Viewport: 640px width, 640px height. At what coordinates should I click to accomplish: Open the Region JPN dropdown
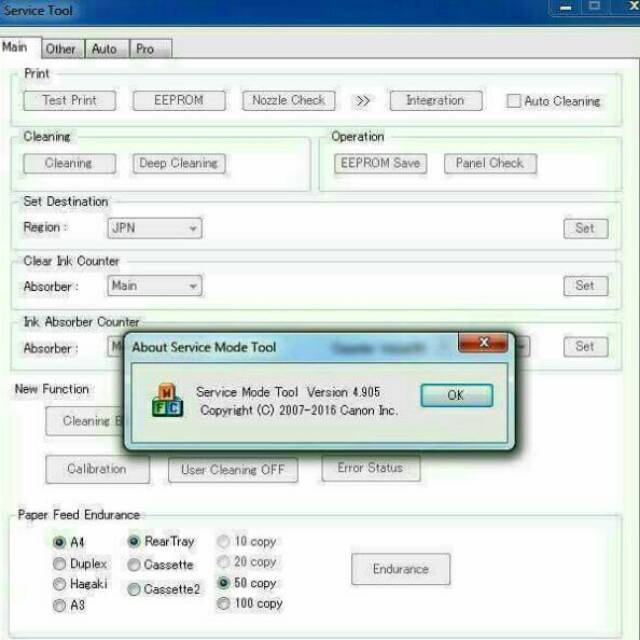(x=154, y=228)
